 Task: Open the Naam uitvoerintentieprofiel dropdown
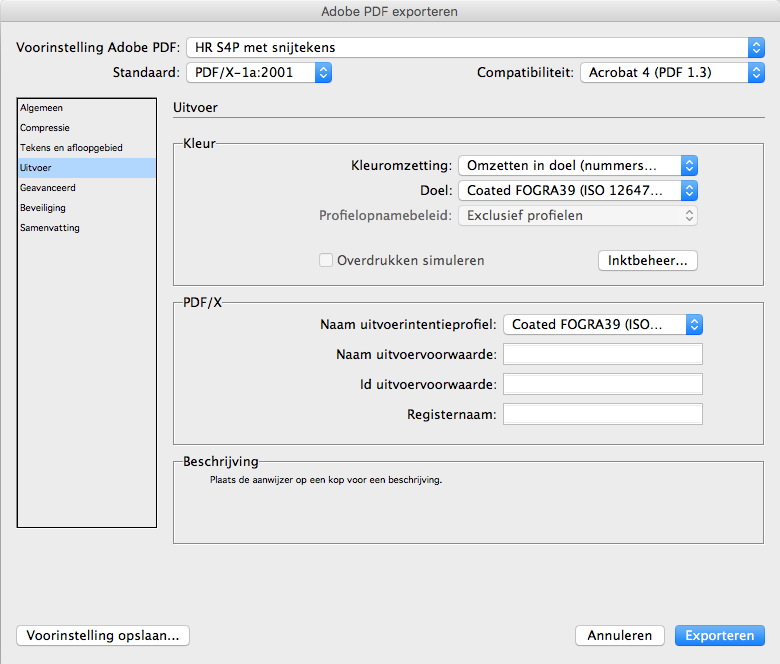tap(603, 324)
